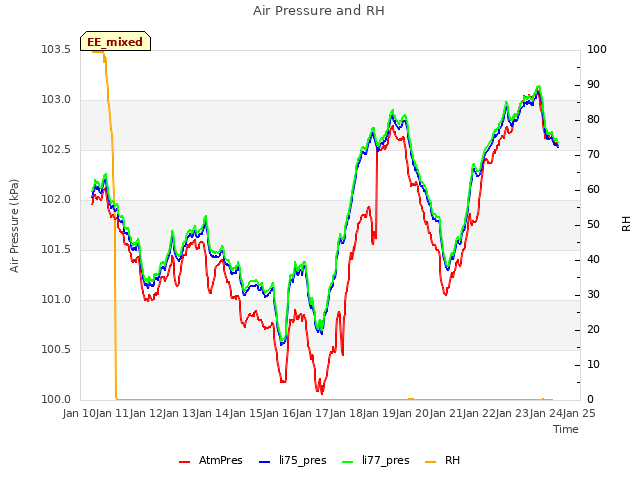
Task: Click the Jan 22 date tick label
Action: (479, 413)
